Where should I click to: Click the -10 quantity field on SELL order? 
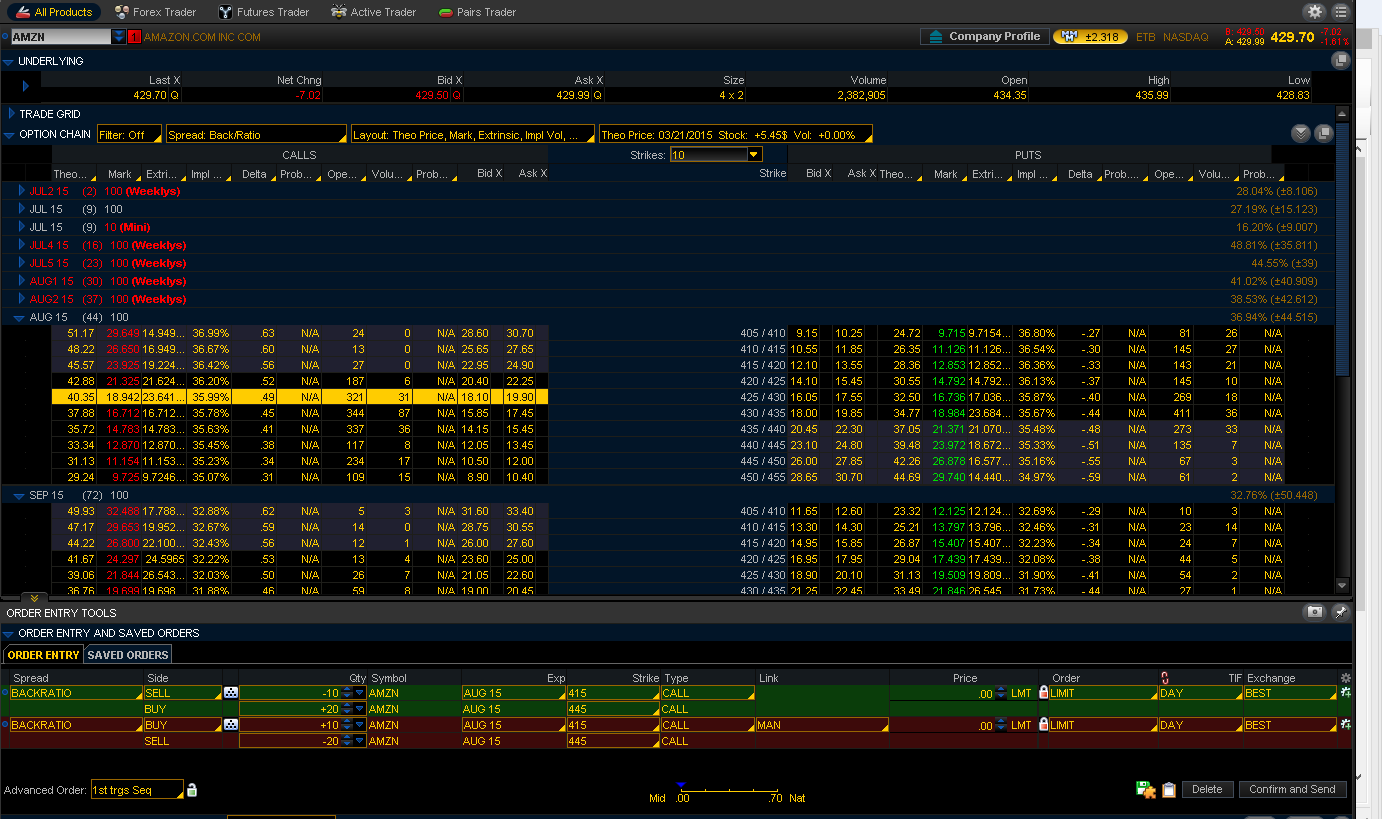point(290,693)
